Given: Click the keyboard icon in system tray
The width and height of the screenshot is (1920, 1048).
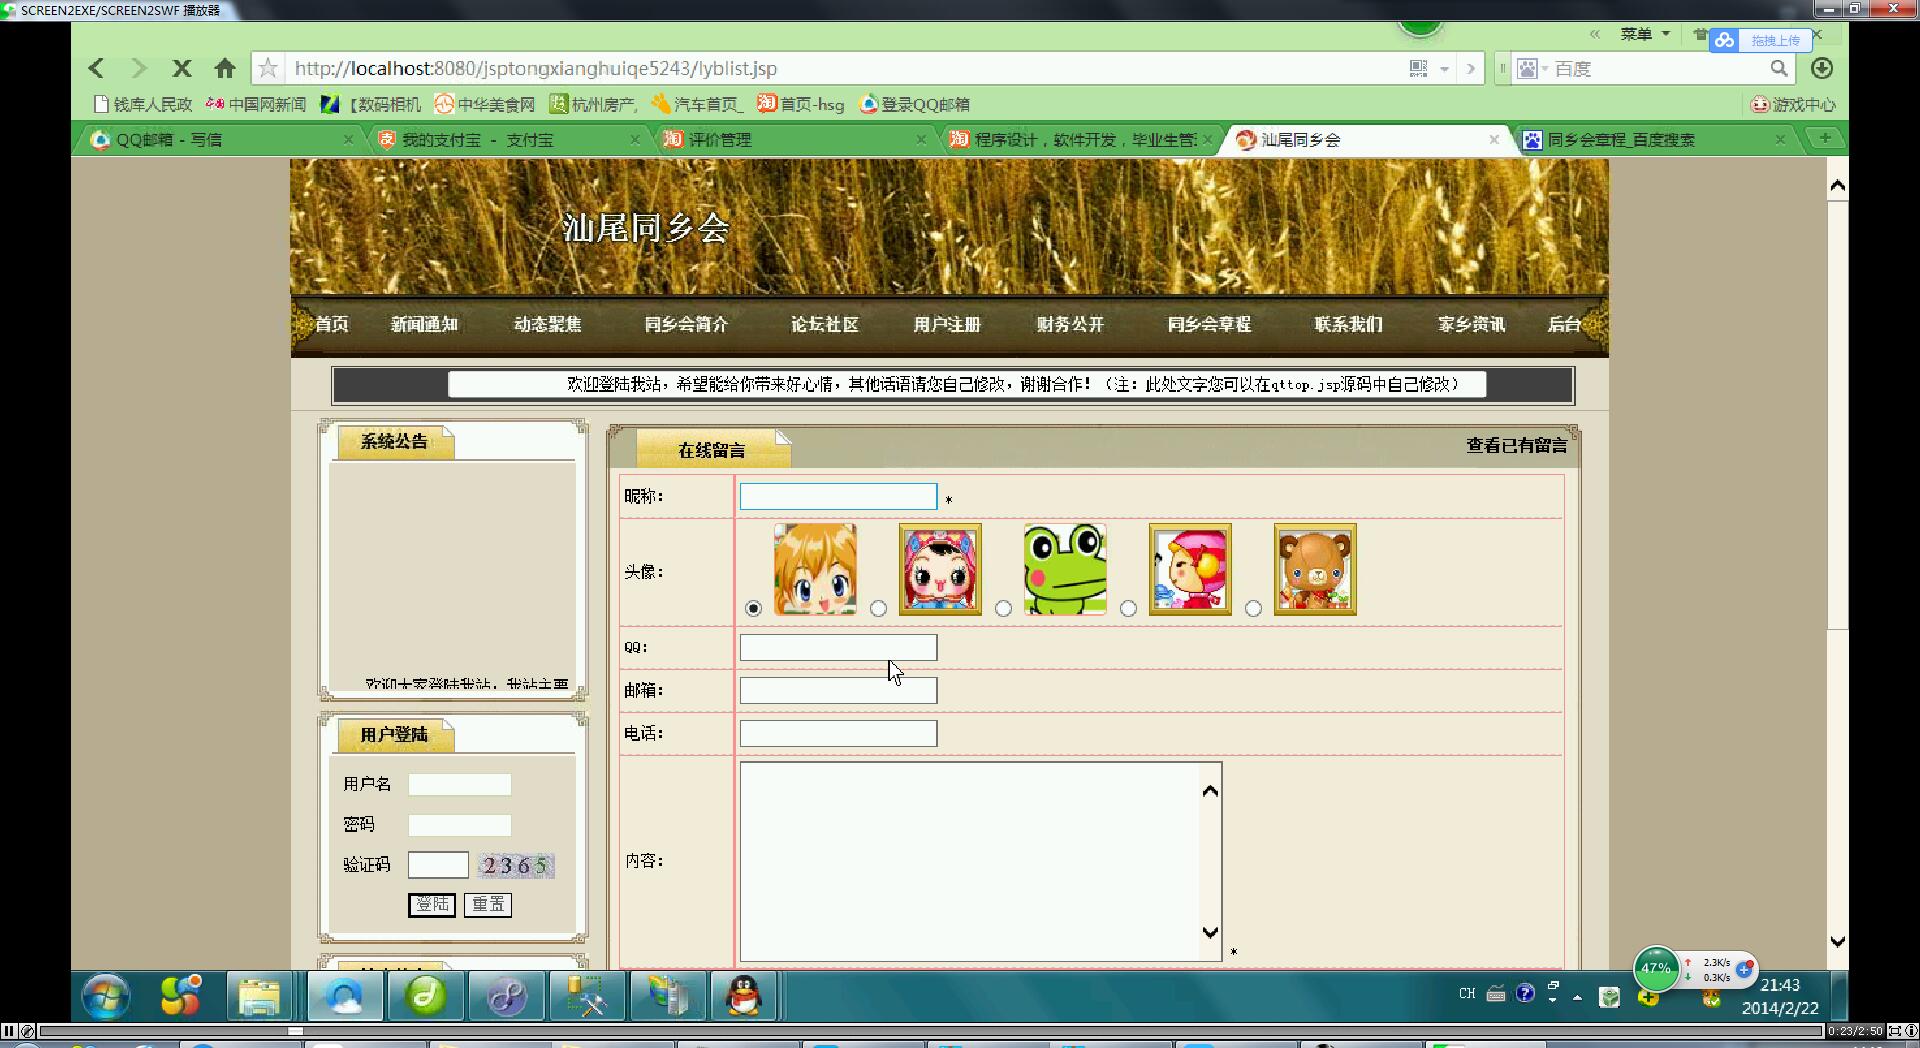Looking at the screenshot, I should coord(1496,993).
